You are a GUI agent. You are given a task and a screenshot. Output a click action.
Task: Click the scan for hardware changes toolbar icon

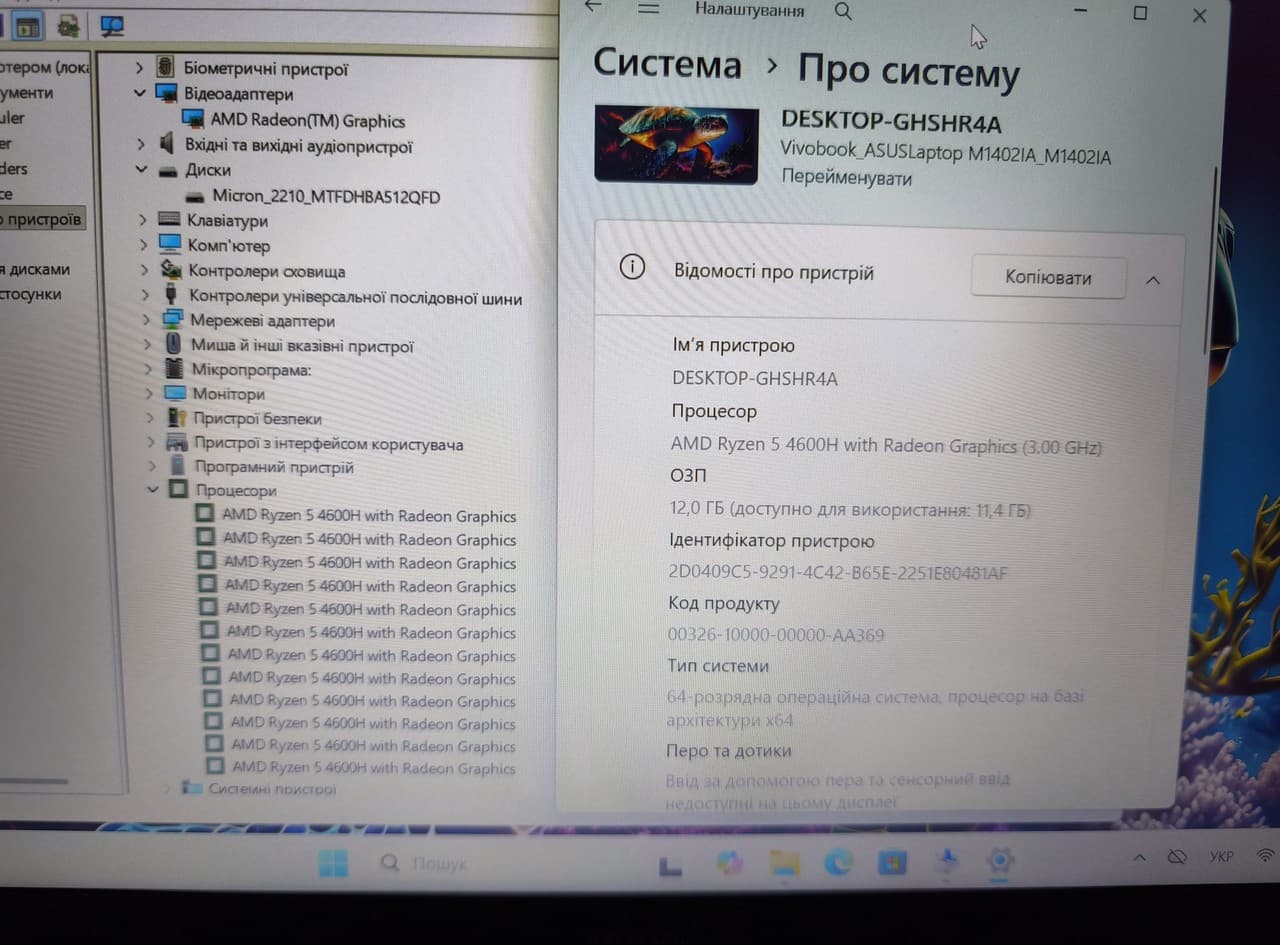(x=111, y=26)
